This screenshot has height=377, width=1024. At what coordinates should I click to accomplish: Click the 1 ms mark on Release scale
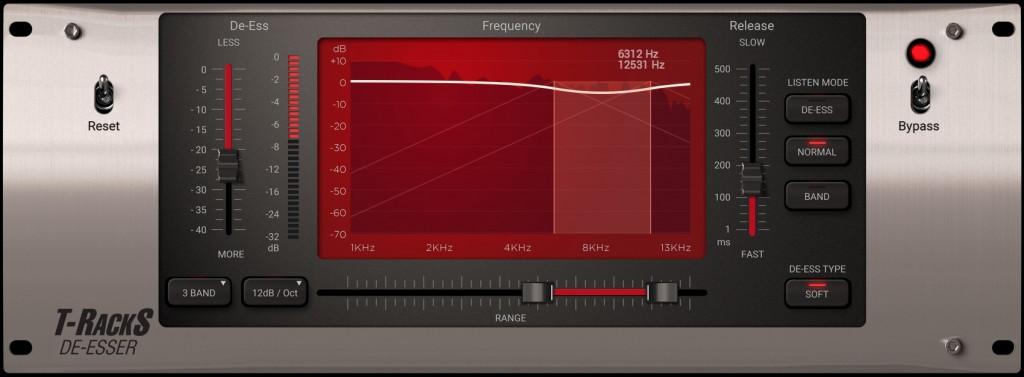pos(727,229)
